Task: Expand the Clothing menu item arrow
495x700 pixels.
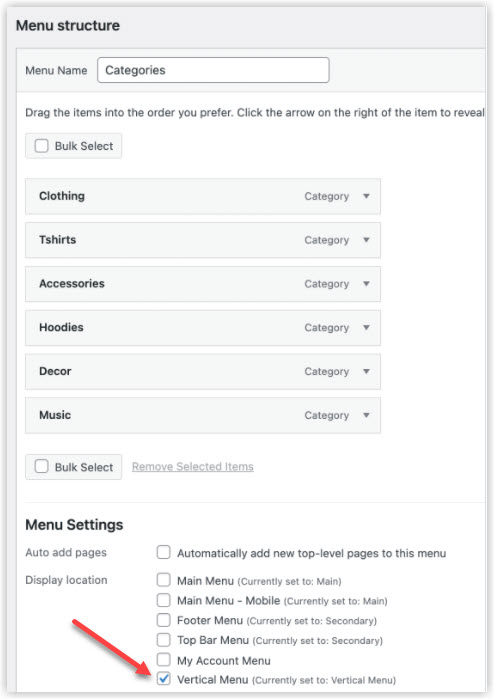Action: 366,196
